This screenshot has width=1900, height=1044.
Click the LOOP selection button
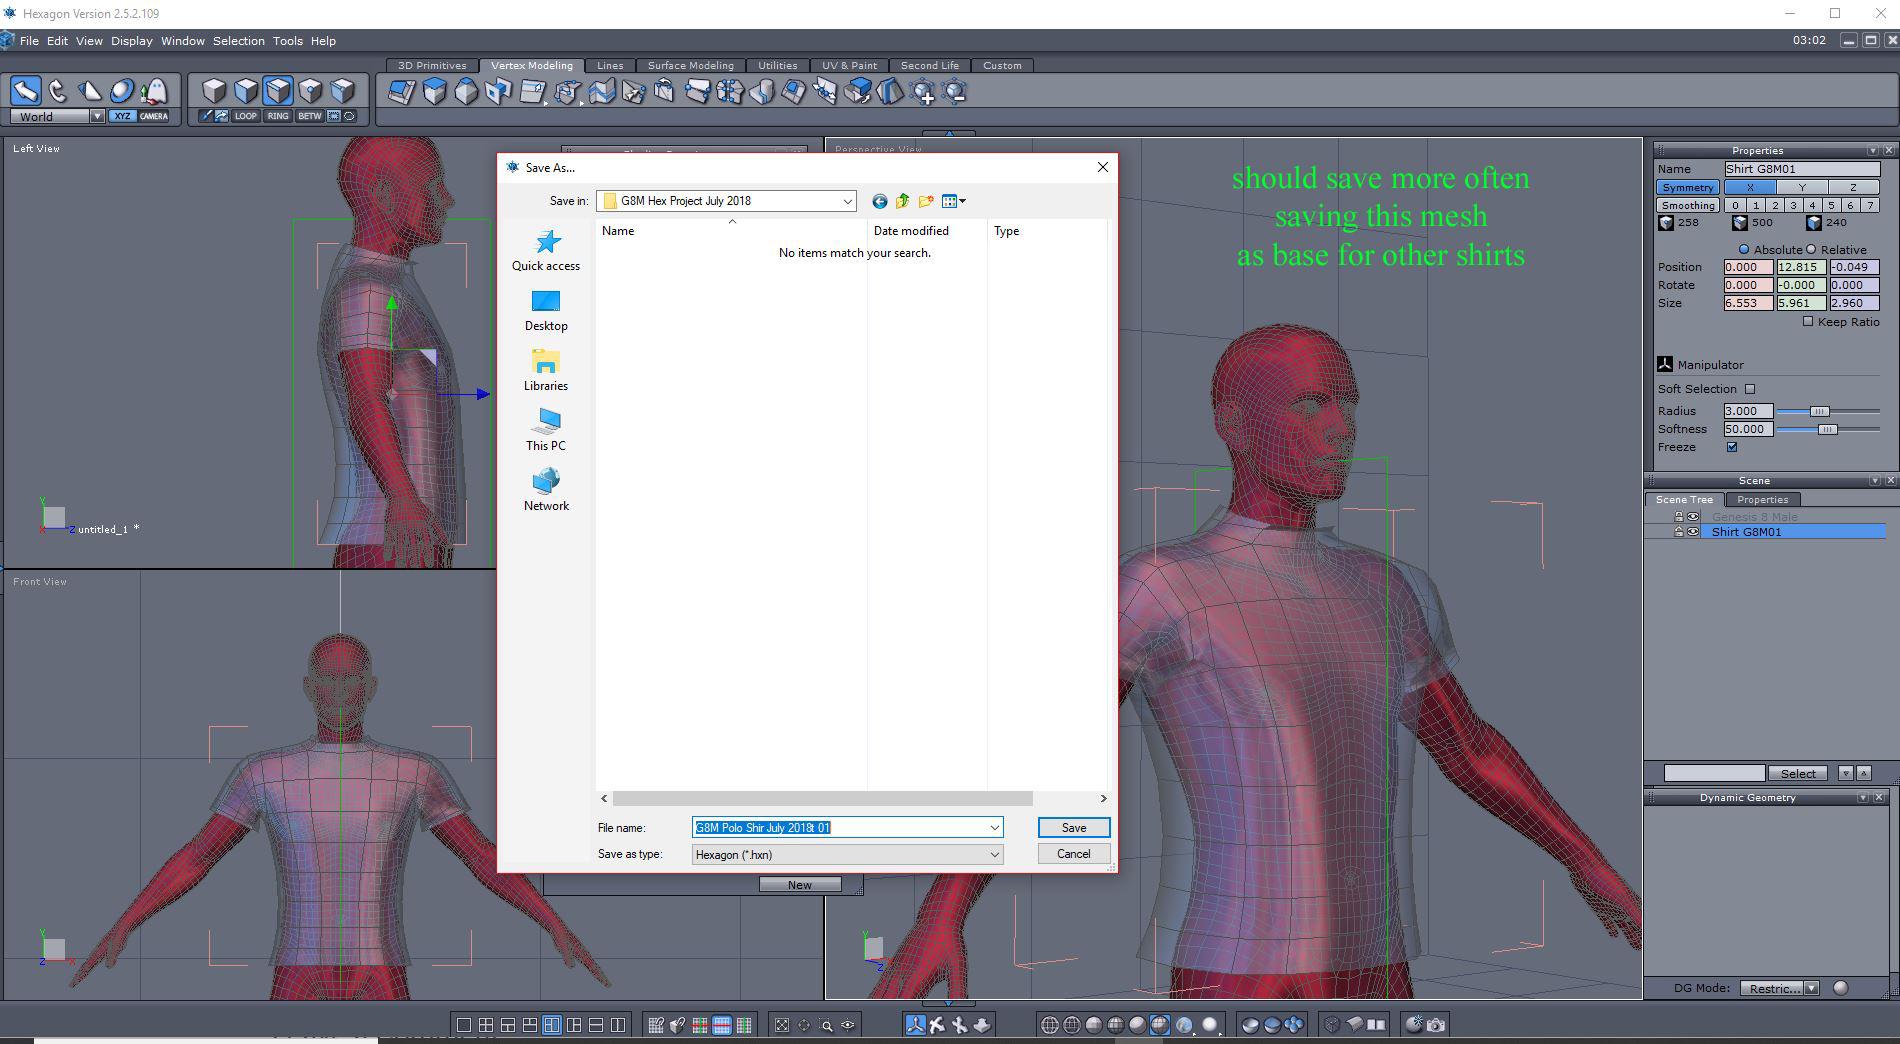[245, 116]
